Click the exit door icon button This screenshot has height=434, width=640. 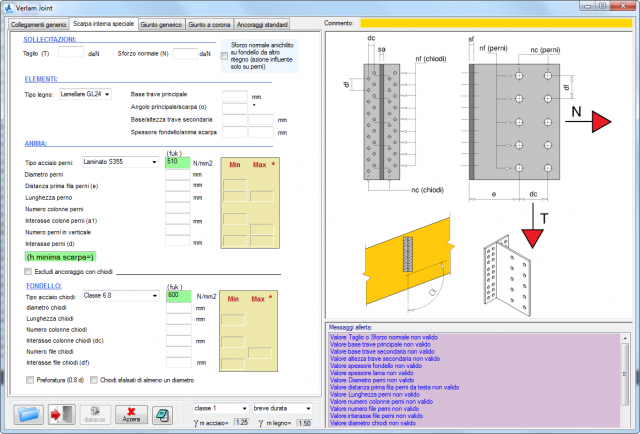point(61,415)
